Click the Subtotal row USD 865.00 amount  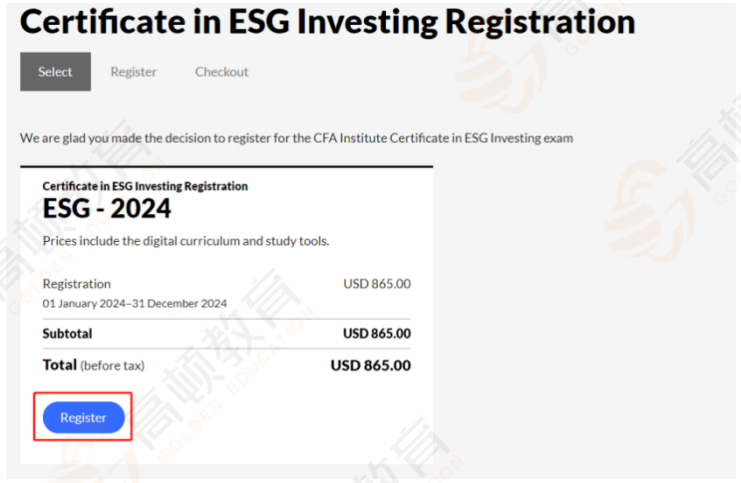[x=376, y=333]
